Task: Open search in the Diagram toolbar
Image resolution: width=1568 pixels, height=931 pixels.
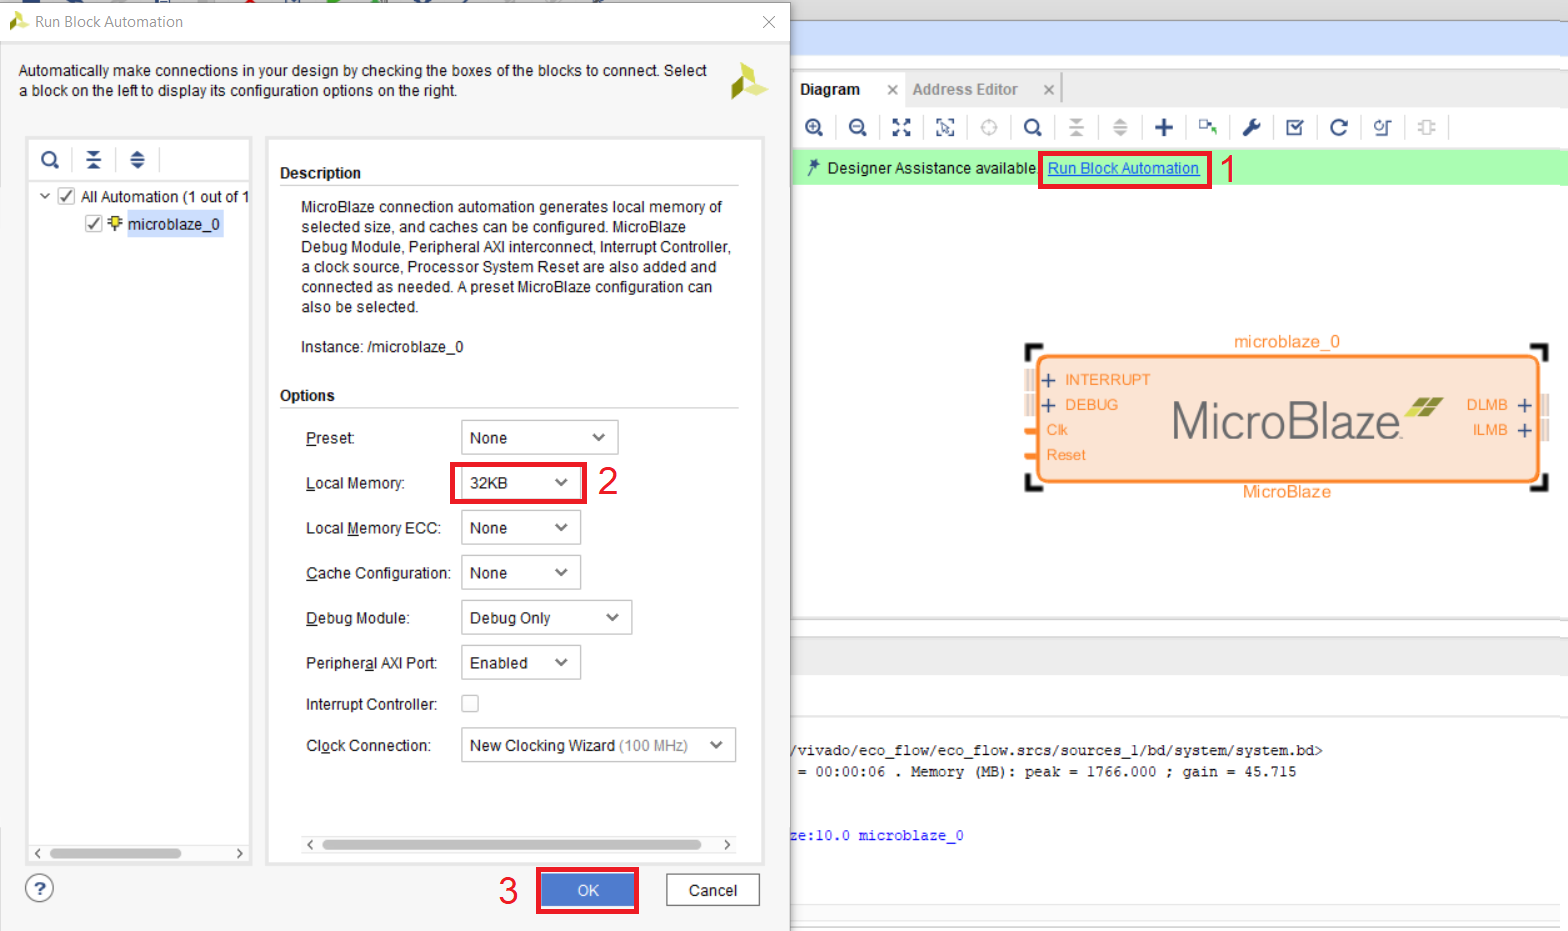Action: [1033, 127]
